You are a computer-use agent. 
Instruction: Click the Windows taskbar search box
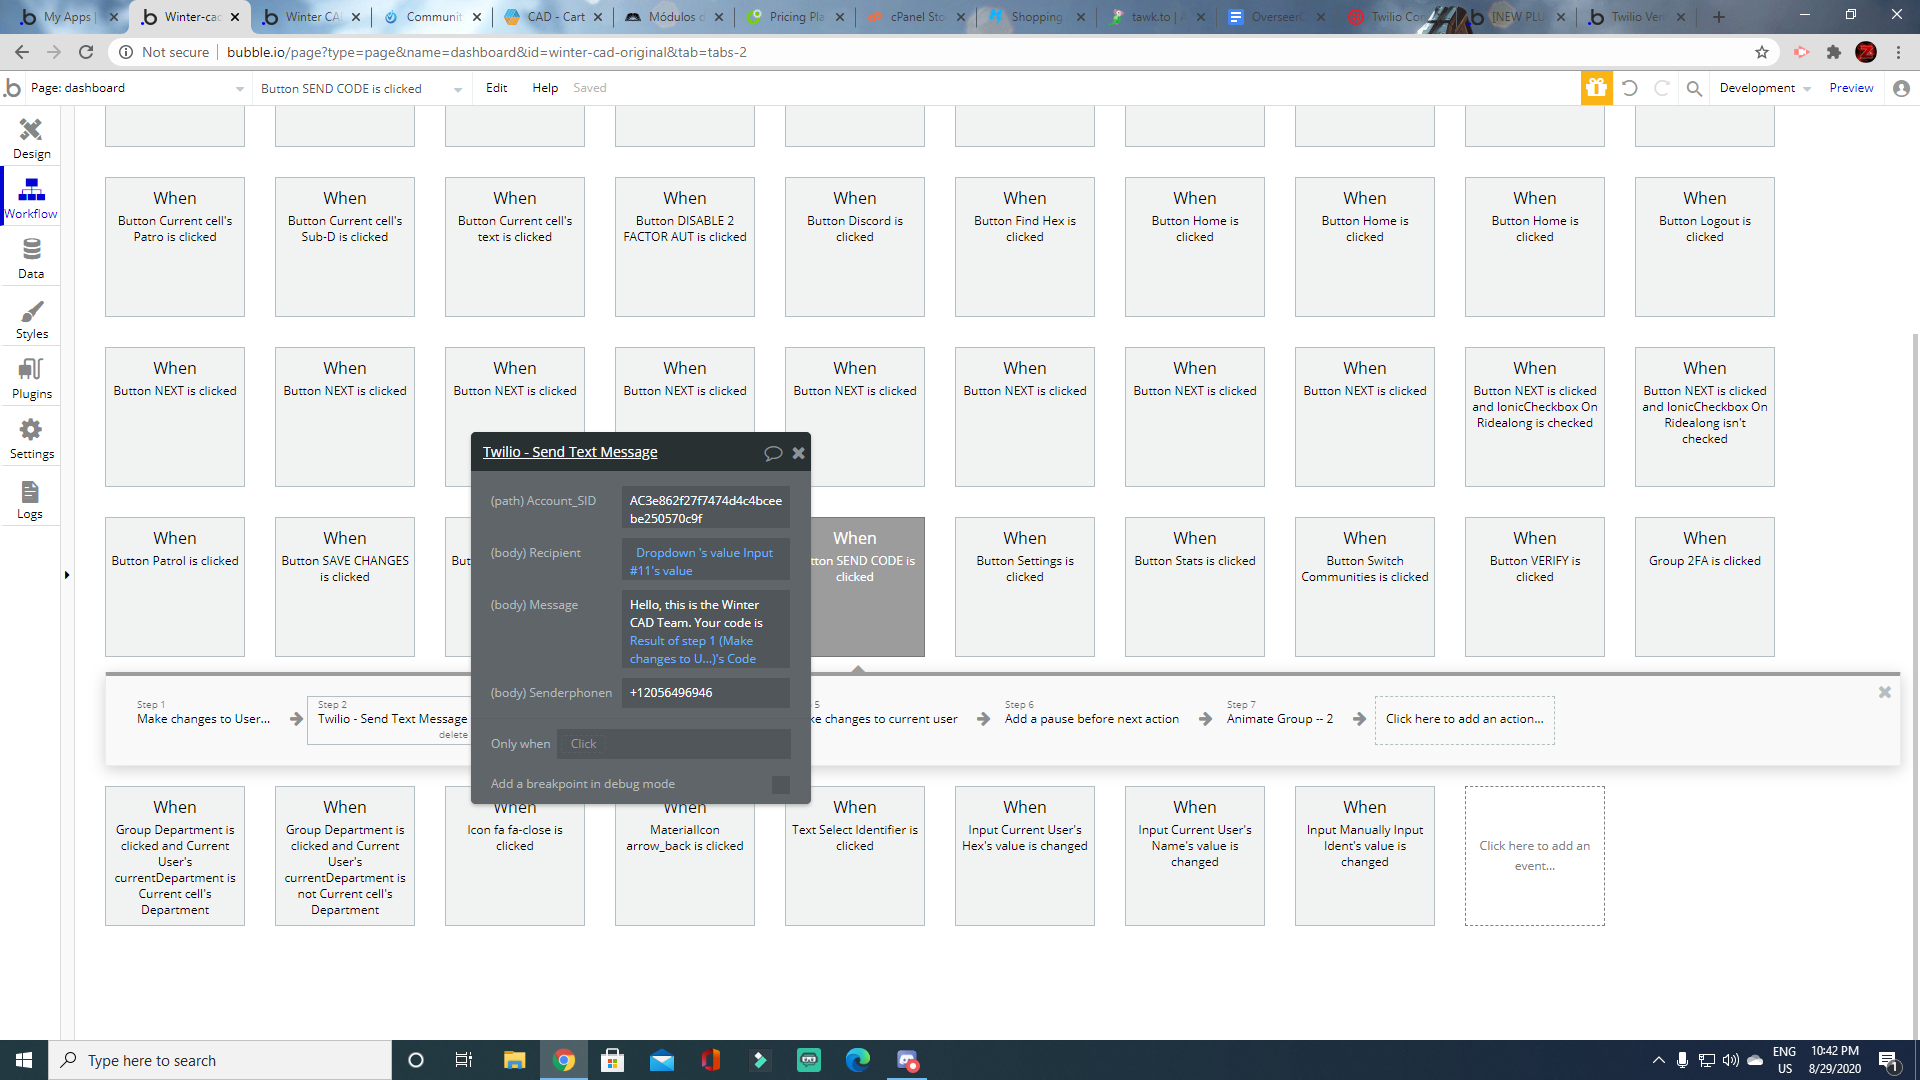(x=220, y=1060)
